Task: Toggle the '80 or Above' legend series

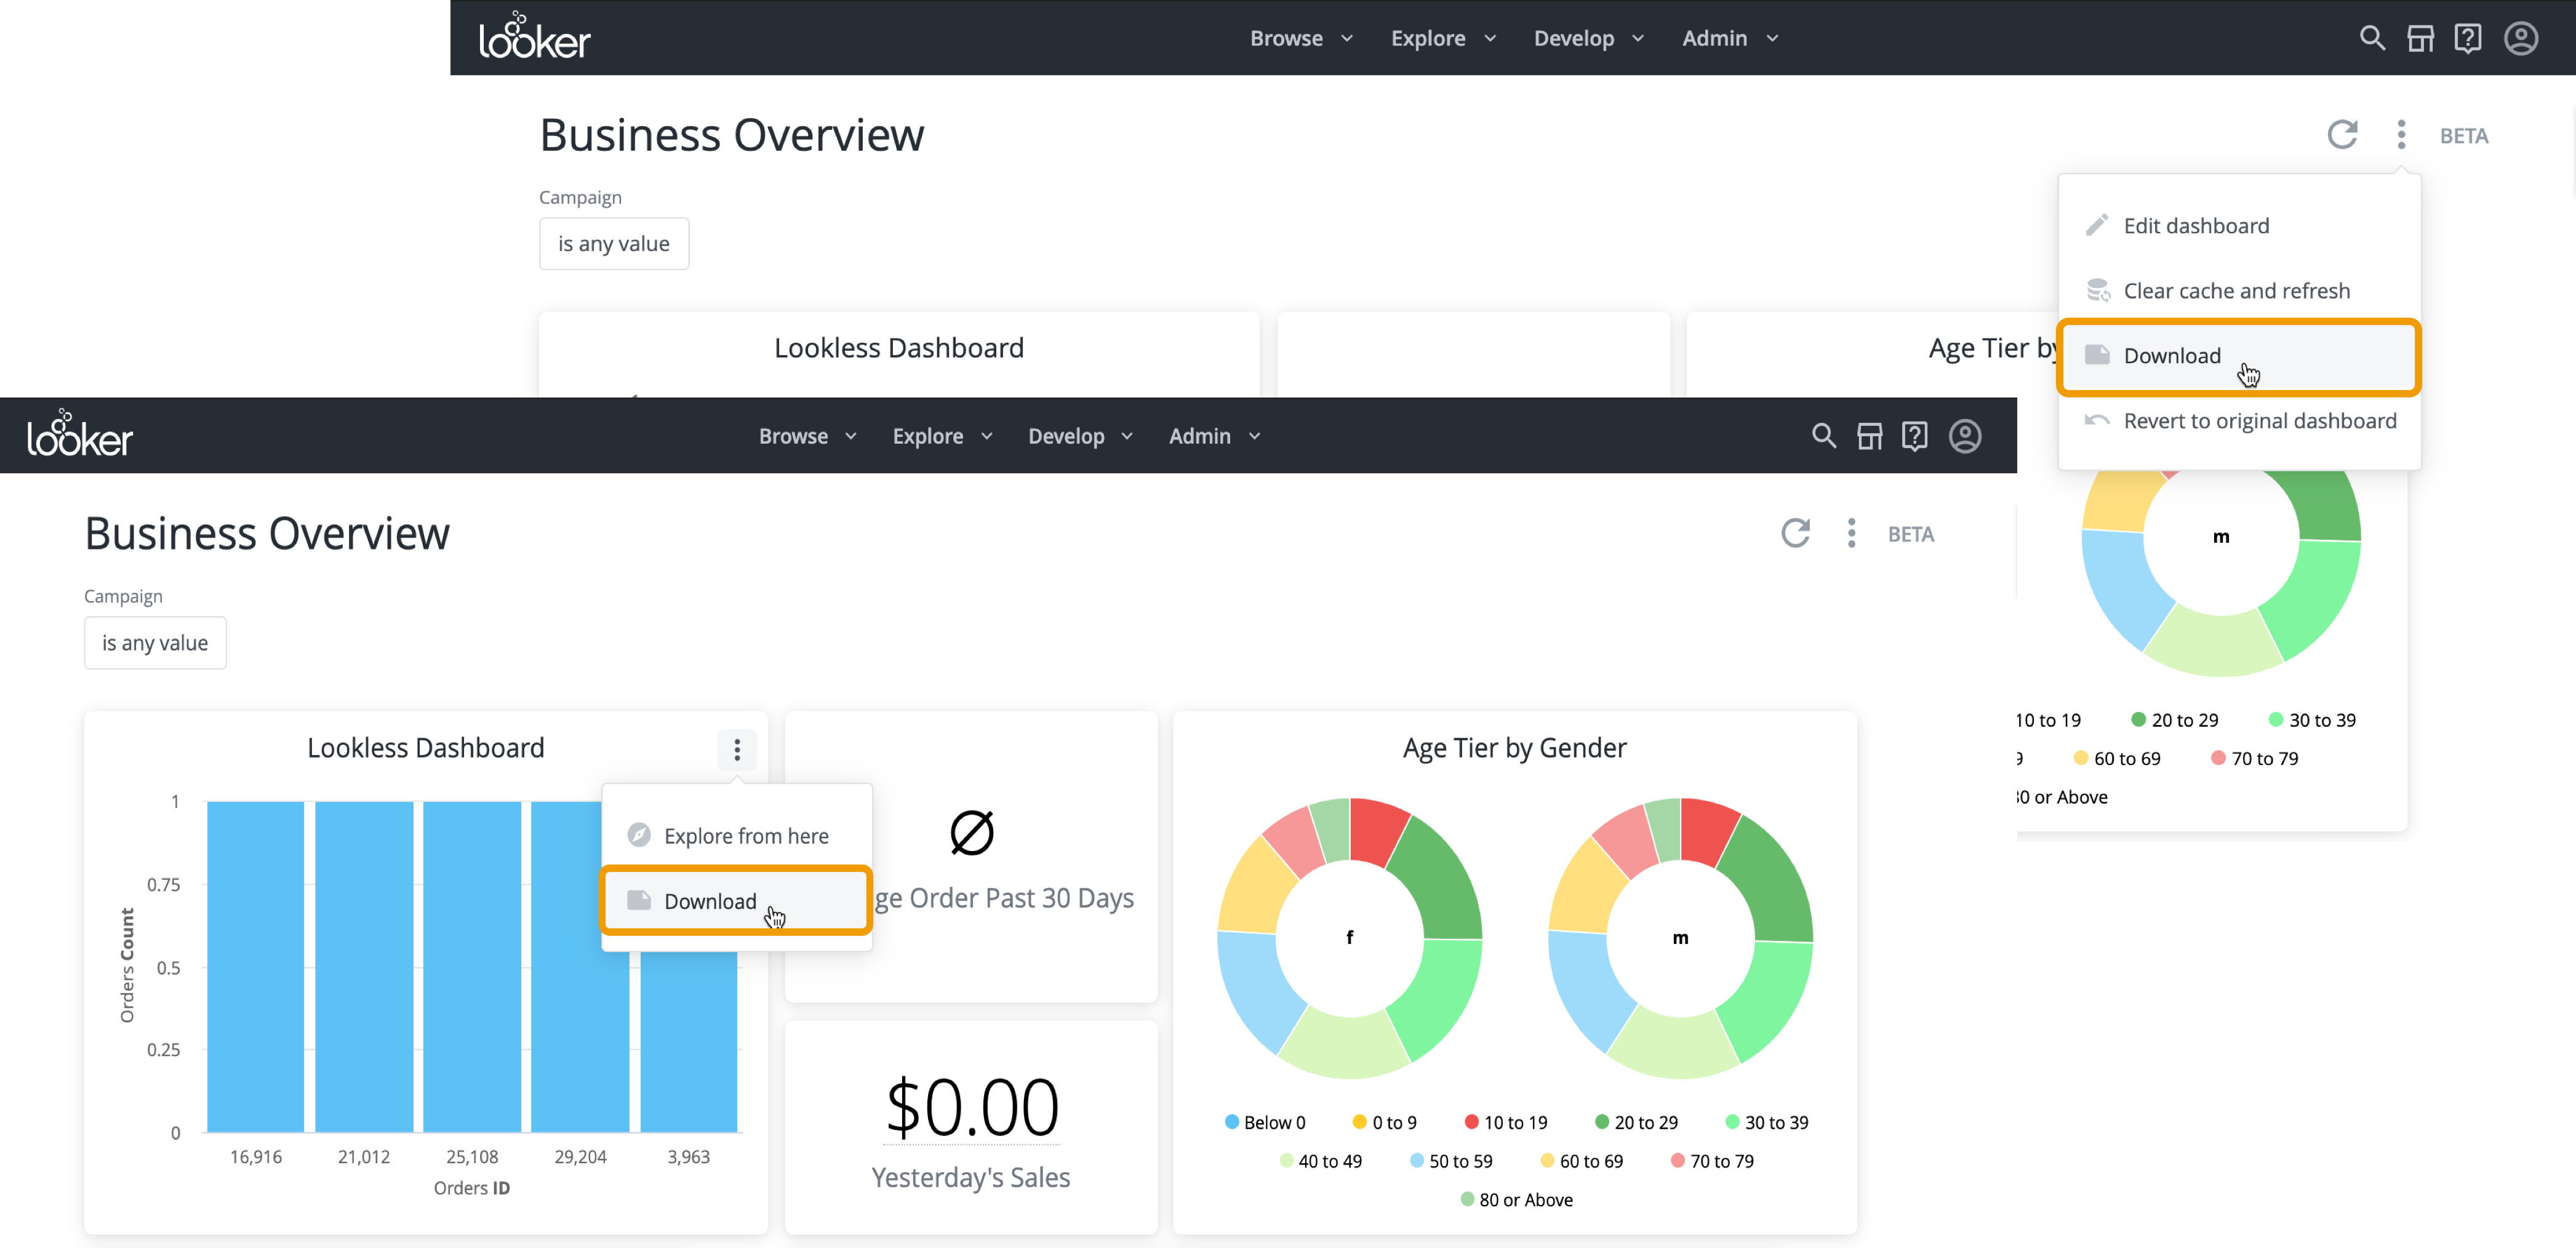Action: pyautogui.click(x=1516, y=1199)
